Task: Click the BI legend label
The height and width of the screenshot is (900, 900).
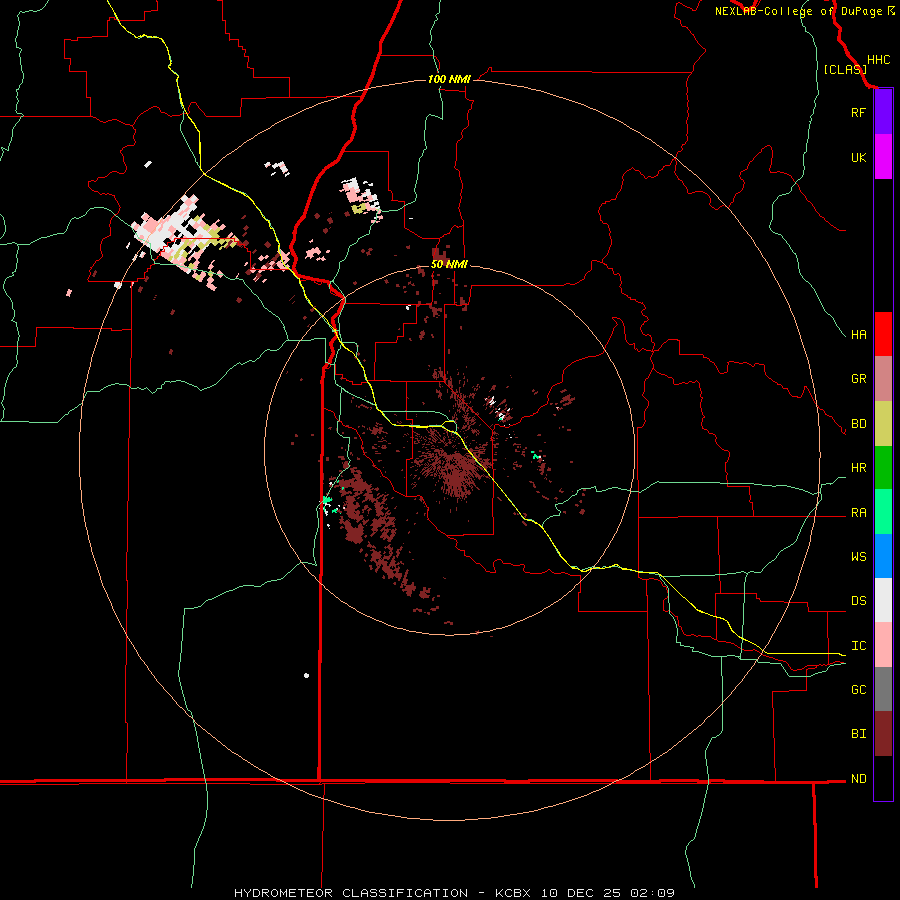Action: tap(858, 734)
